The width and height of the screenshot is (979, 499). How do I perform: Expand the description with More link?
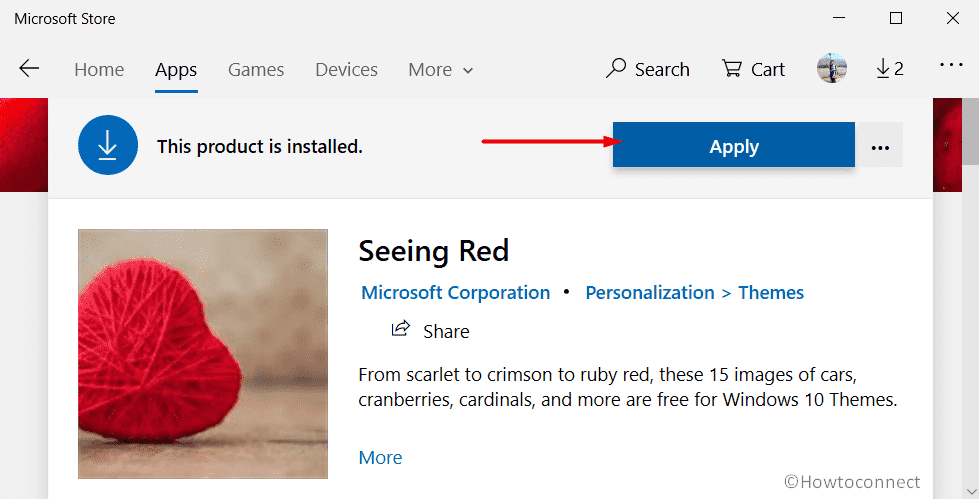click(380, 458)
